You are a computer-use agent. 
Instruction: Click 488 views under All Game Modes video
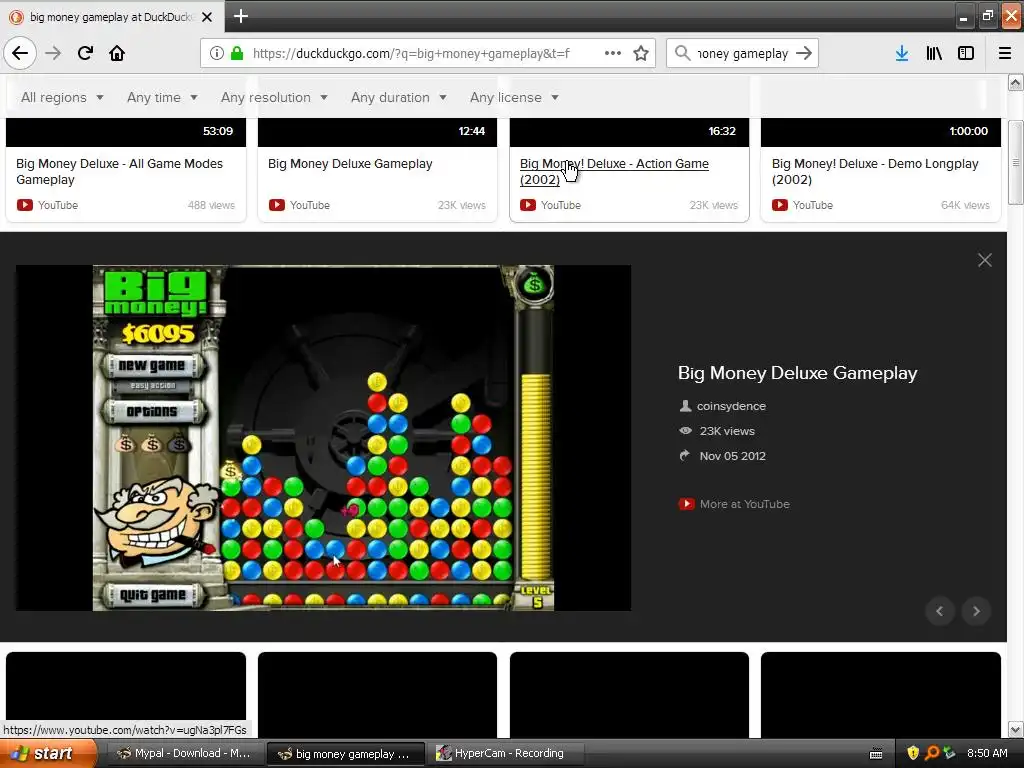[211, 205]
